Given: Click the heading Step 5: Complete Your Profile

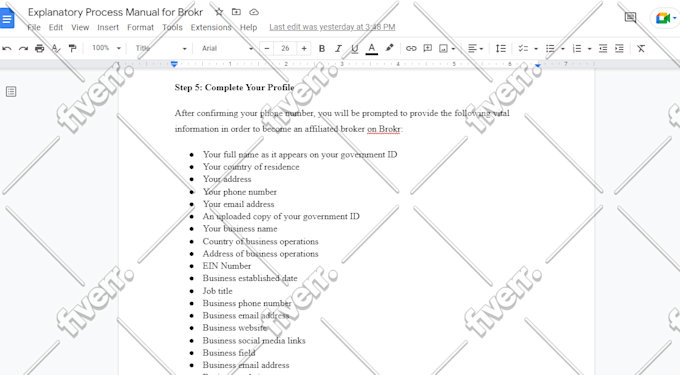Looking at the screenshot, I should 234,87.
